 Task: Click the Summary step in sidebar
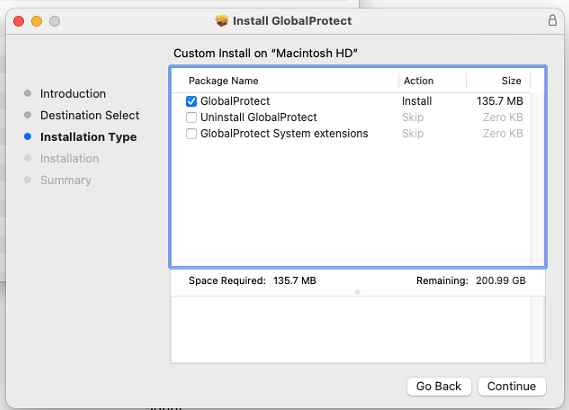66,180
